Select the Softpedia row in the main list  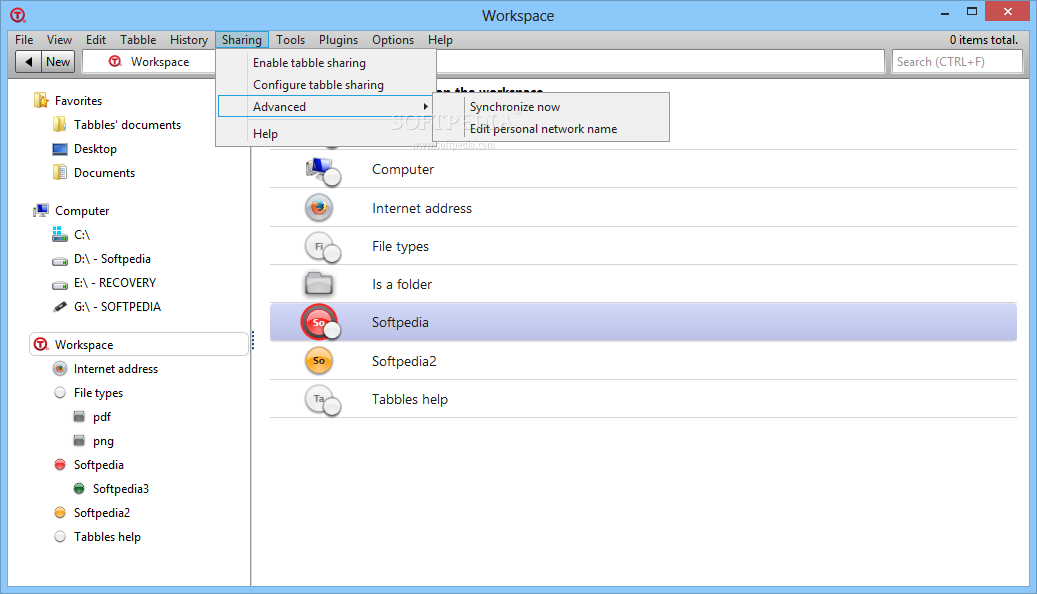643,322
